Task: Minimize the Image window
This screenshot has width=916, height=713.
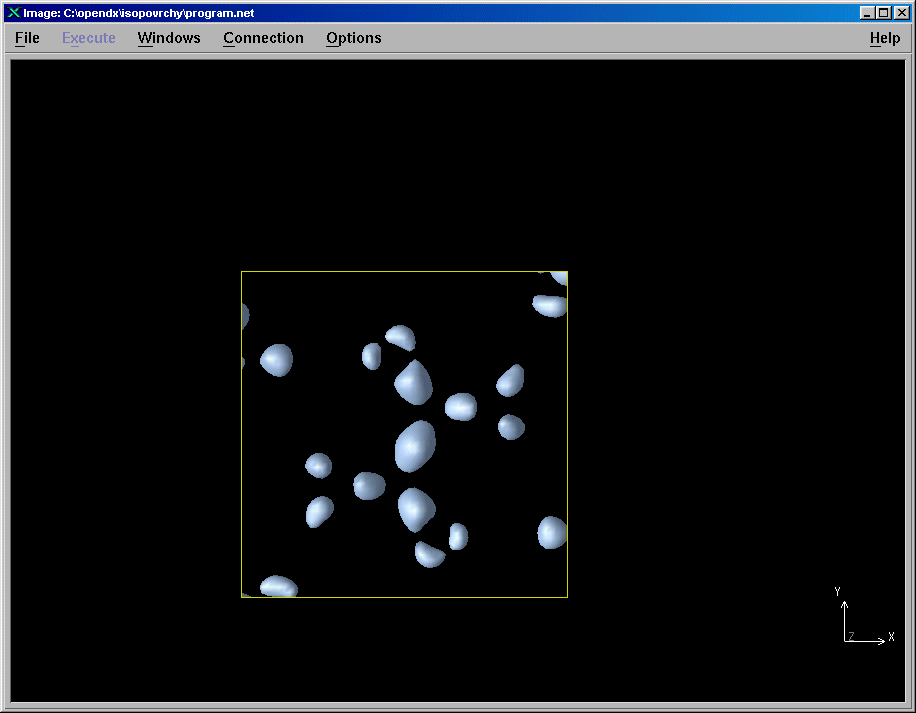Action: pyautogui.click(x=866, y=13)
